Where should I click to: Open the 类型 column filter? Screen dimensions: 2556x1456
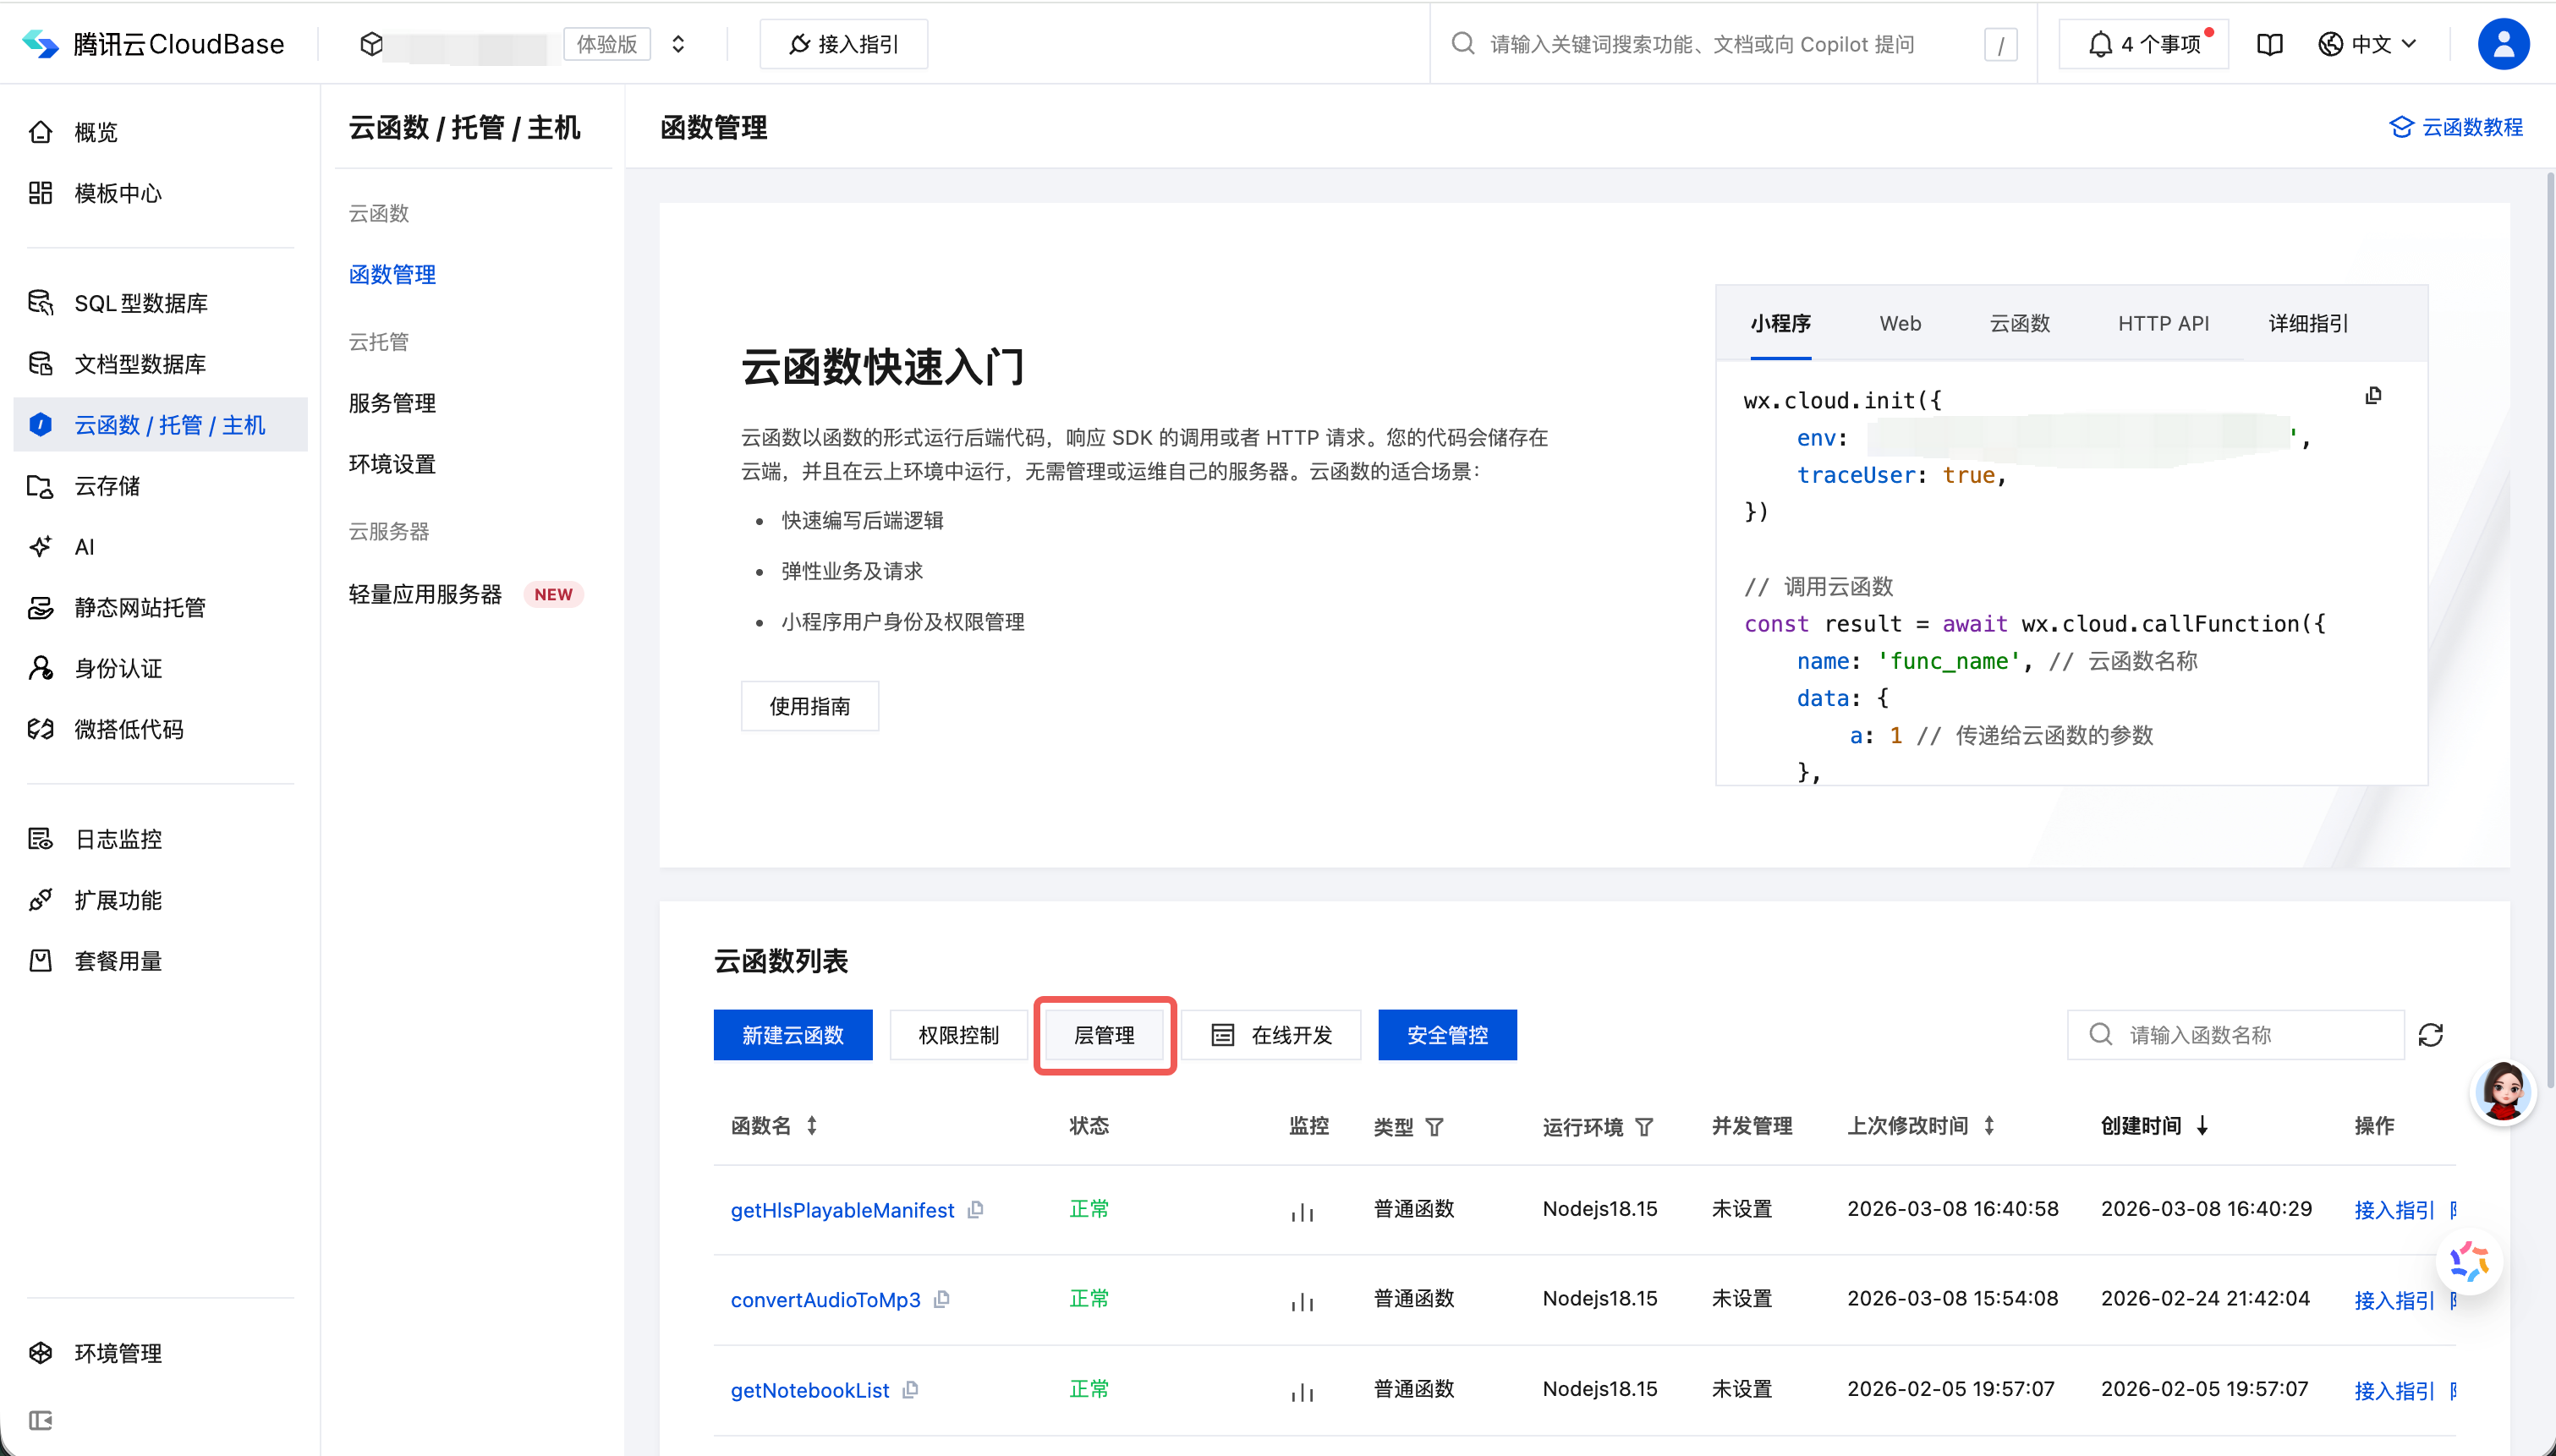click(1434, 1127)
